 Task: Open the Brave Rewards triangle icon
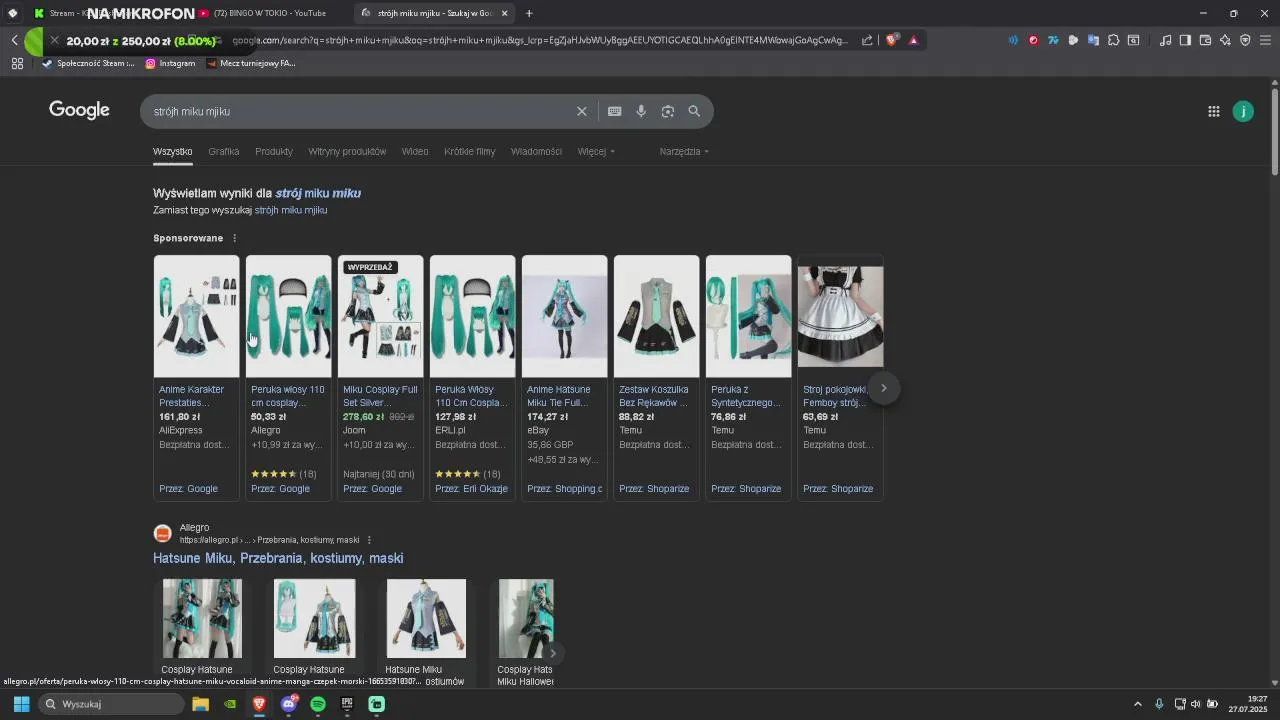(x=913, y=40)
